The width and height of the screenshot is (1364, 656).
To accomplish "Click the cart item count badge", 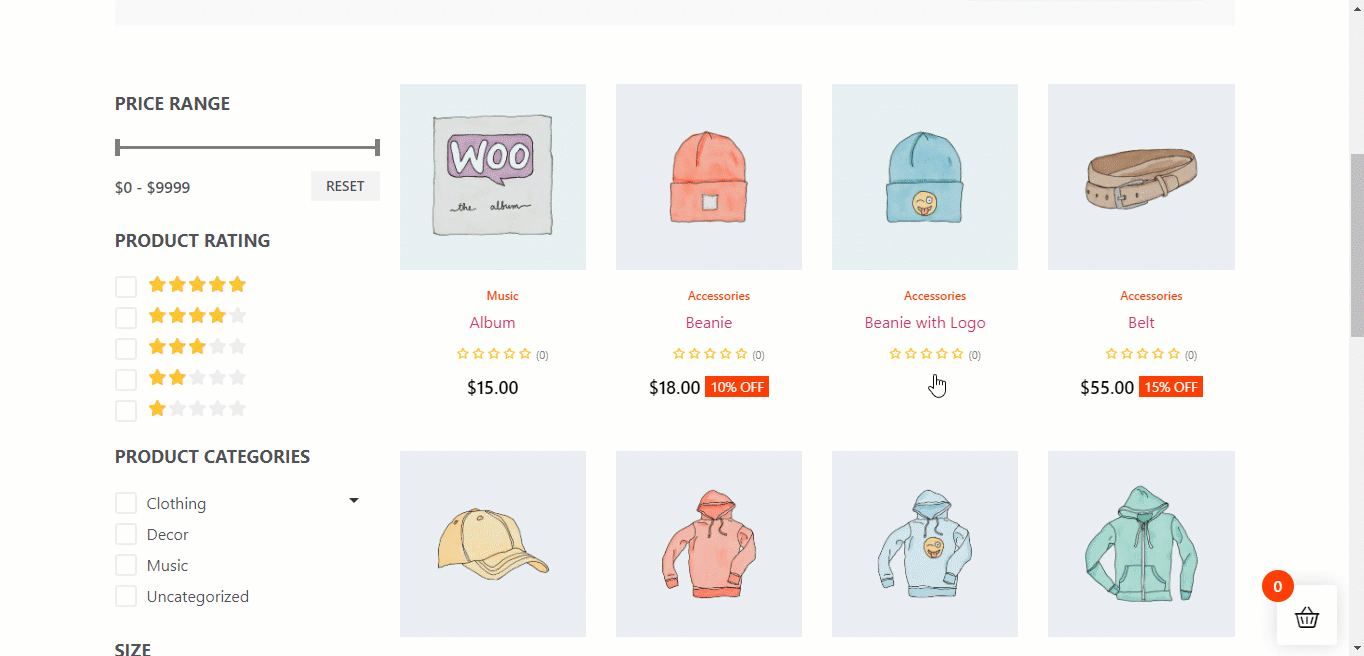I will click(1277, 587).
